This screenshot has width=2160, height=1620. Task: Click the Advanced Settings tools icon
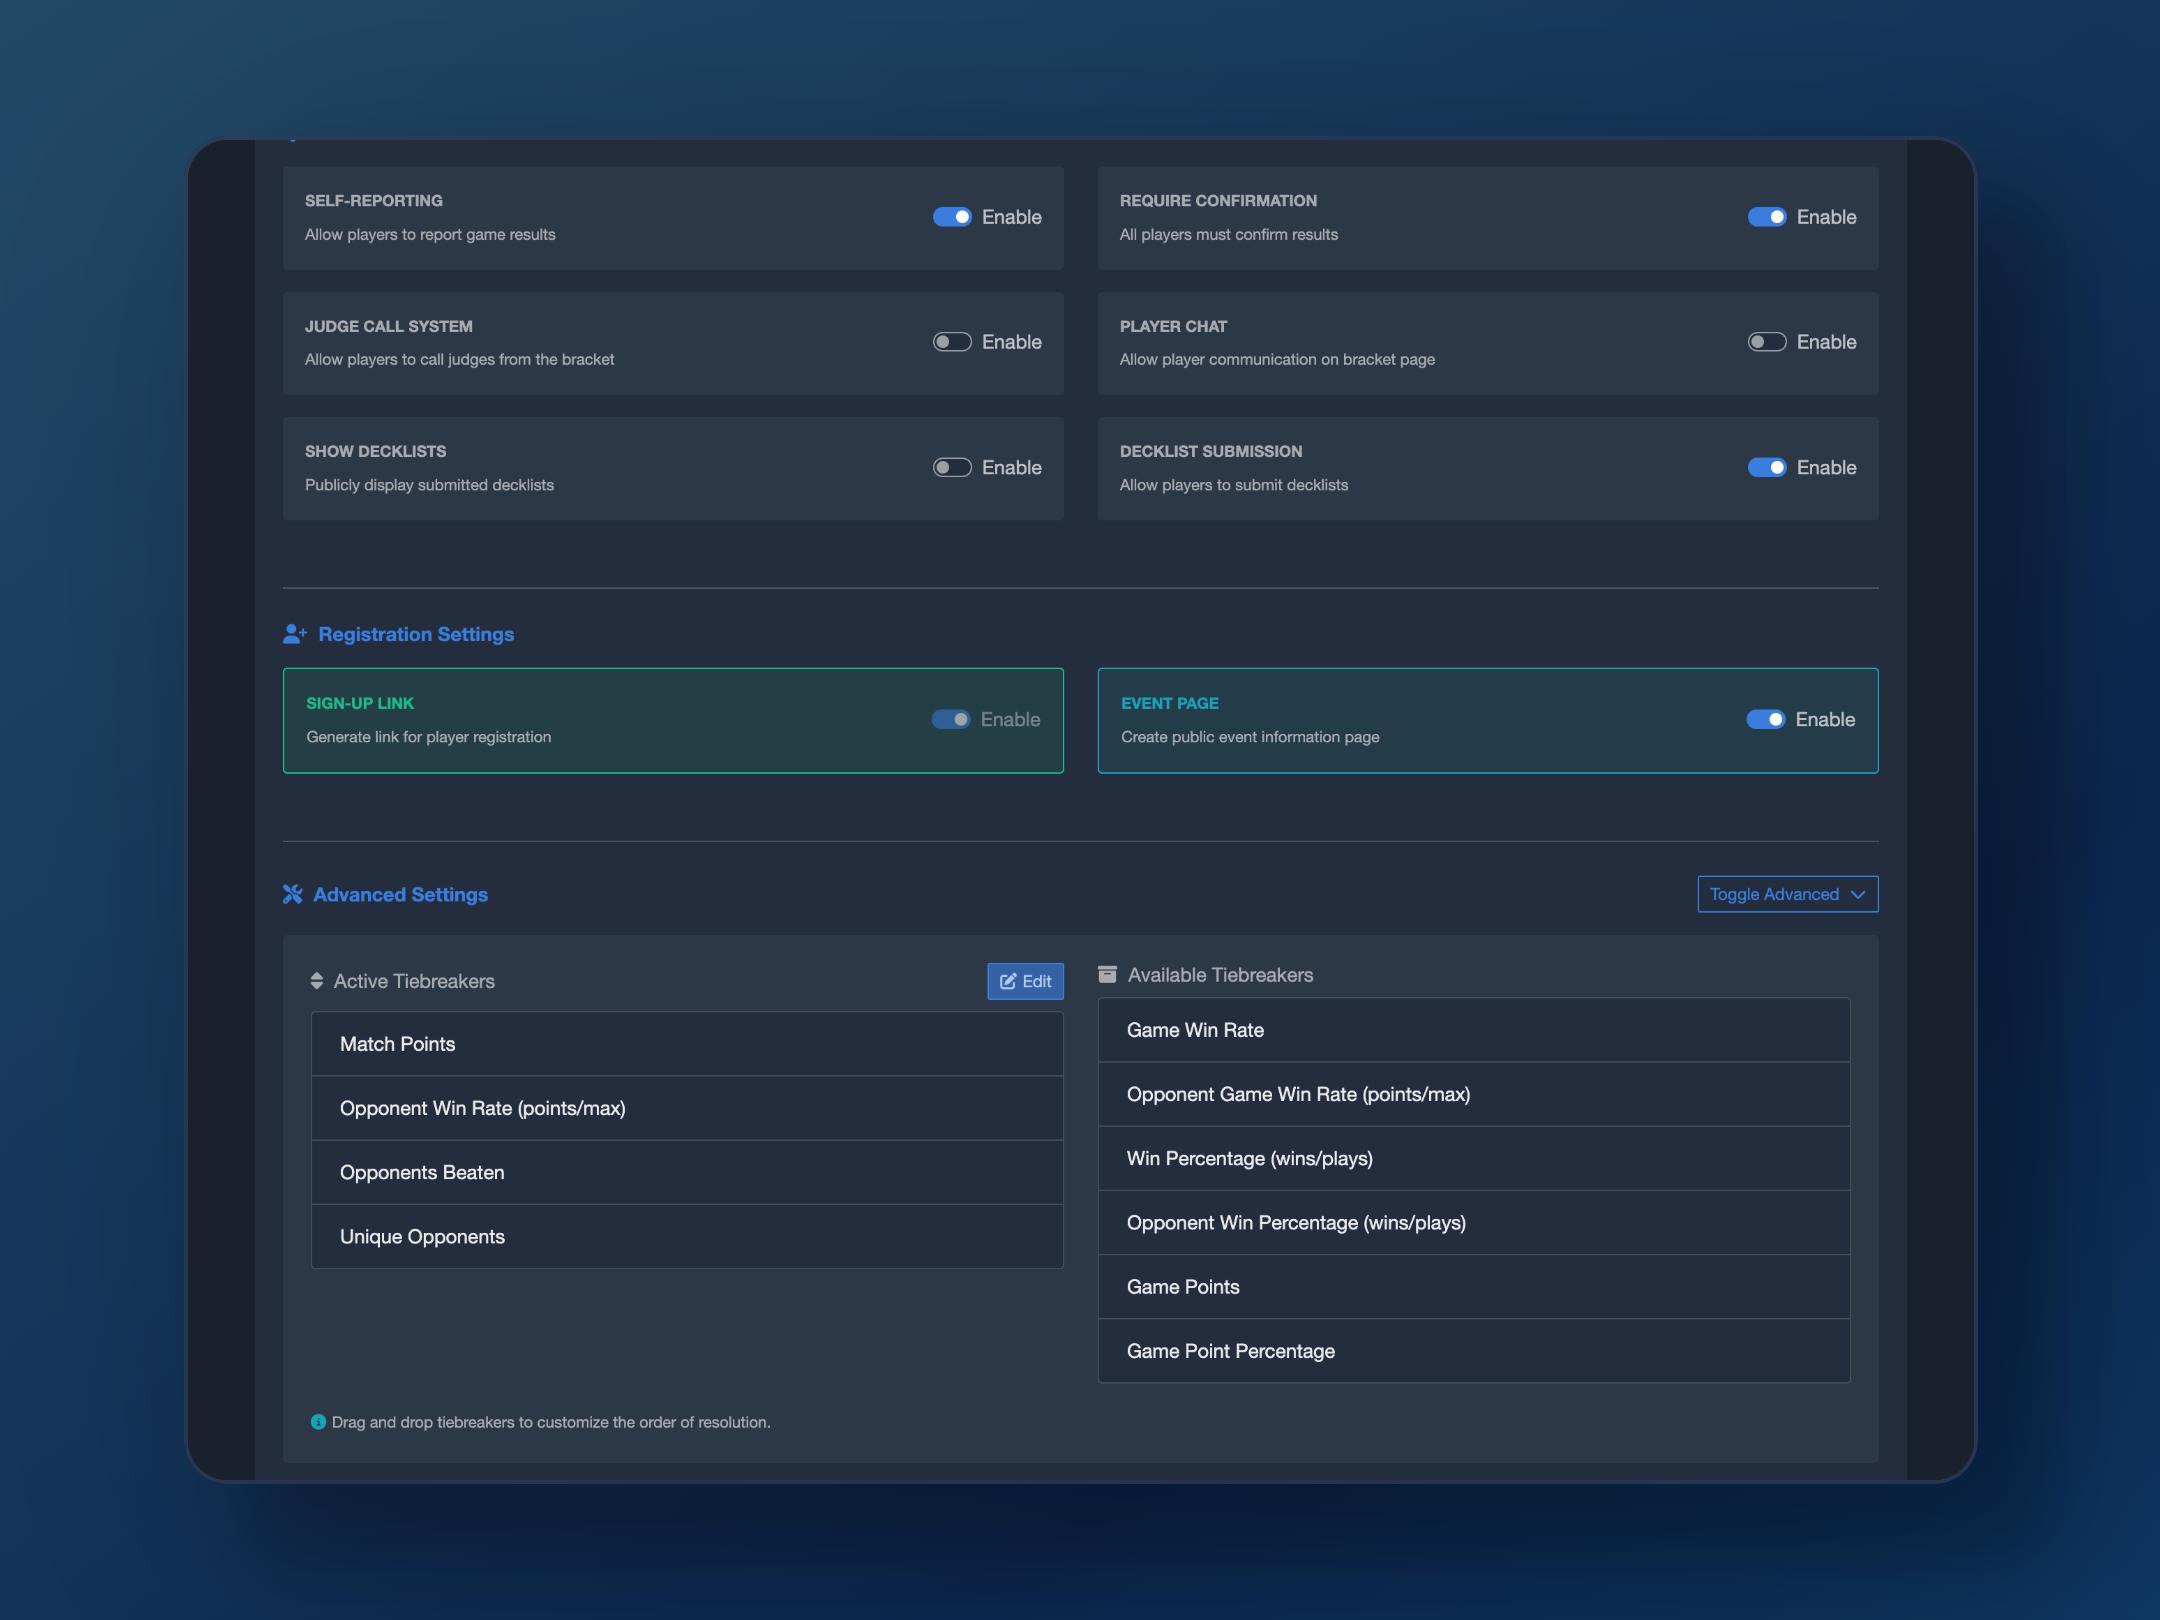coord(292,894)
